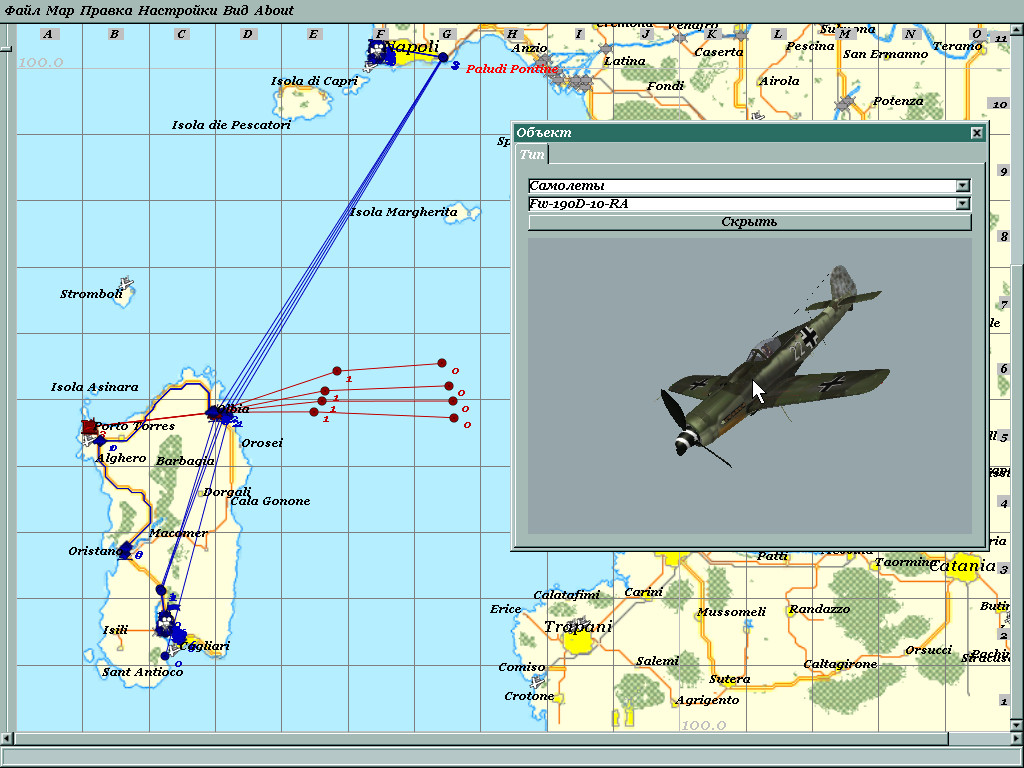Open the Файл menu
The height and width of the screenshot is (768, 1024).
click(23, 10)
